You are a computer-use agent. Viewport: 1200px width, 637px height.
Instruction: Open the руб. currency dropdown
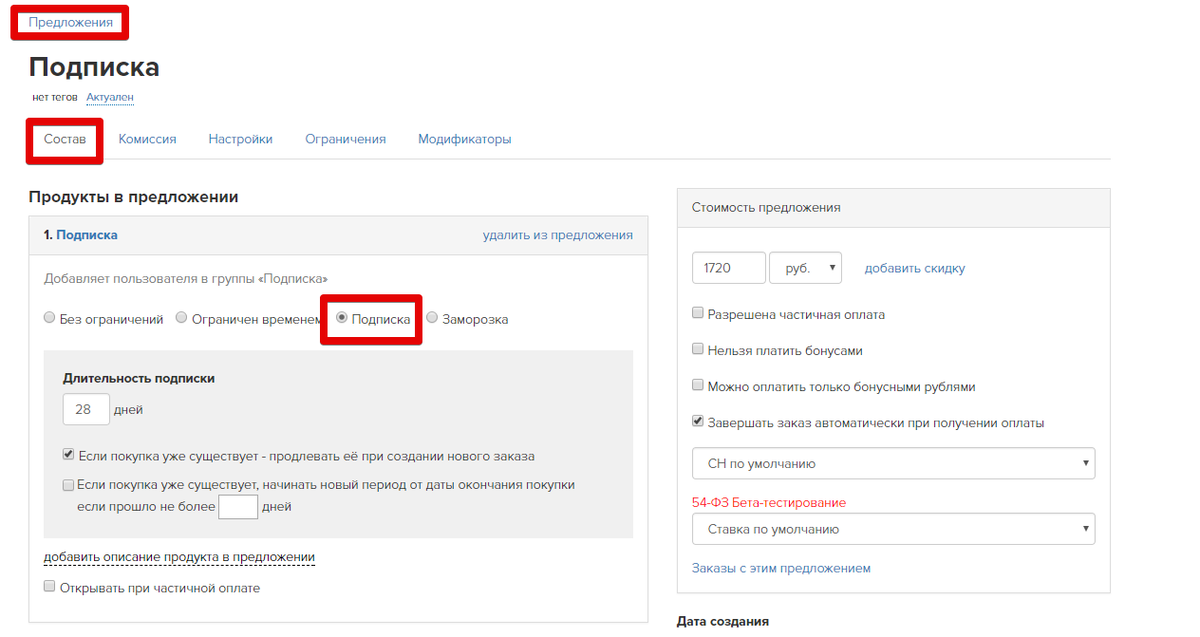click(x=806, y=268)
